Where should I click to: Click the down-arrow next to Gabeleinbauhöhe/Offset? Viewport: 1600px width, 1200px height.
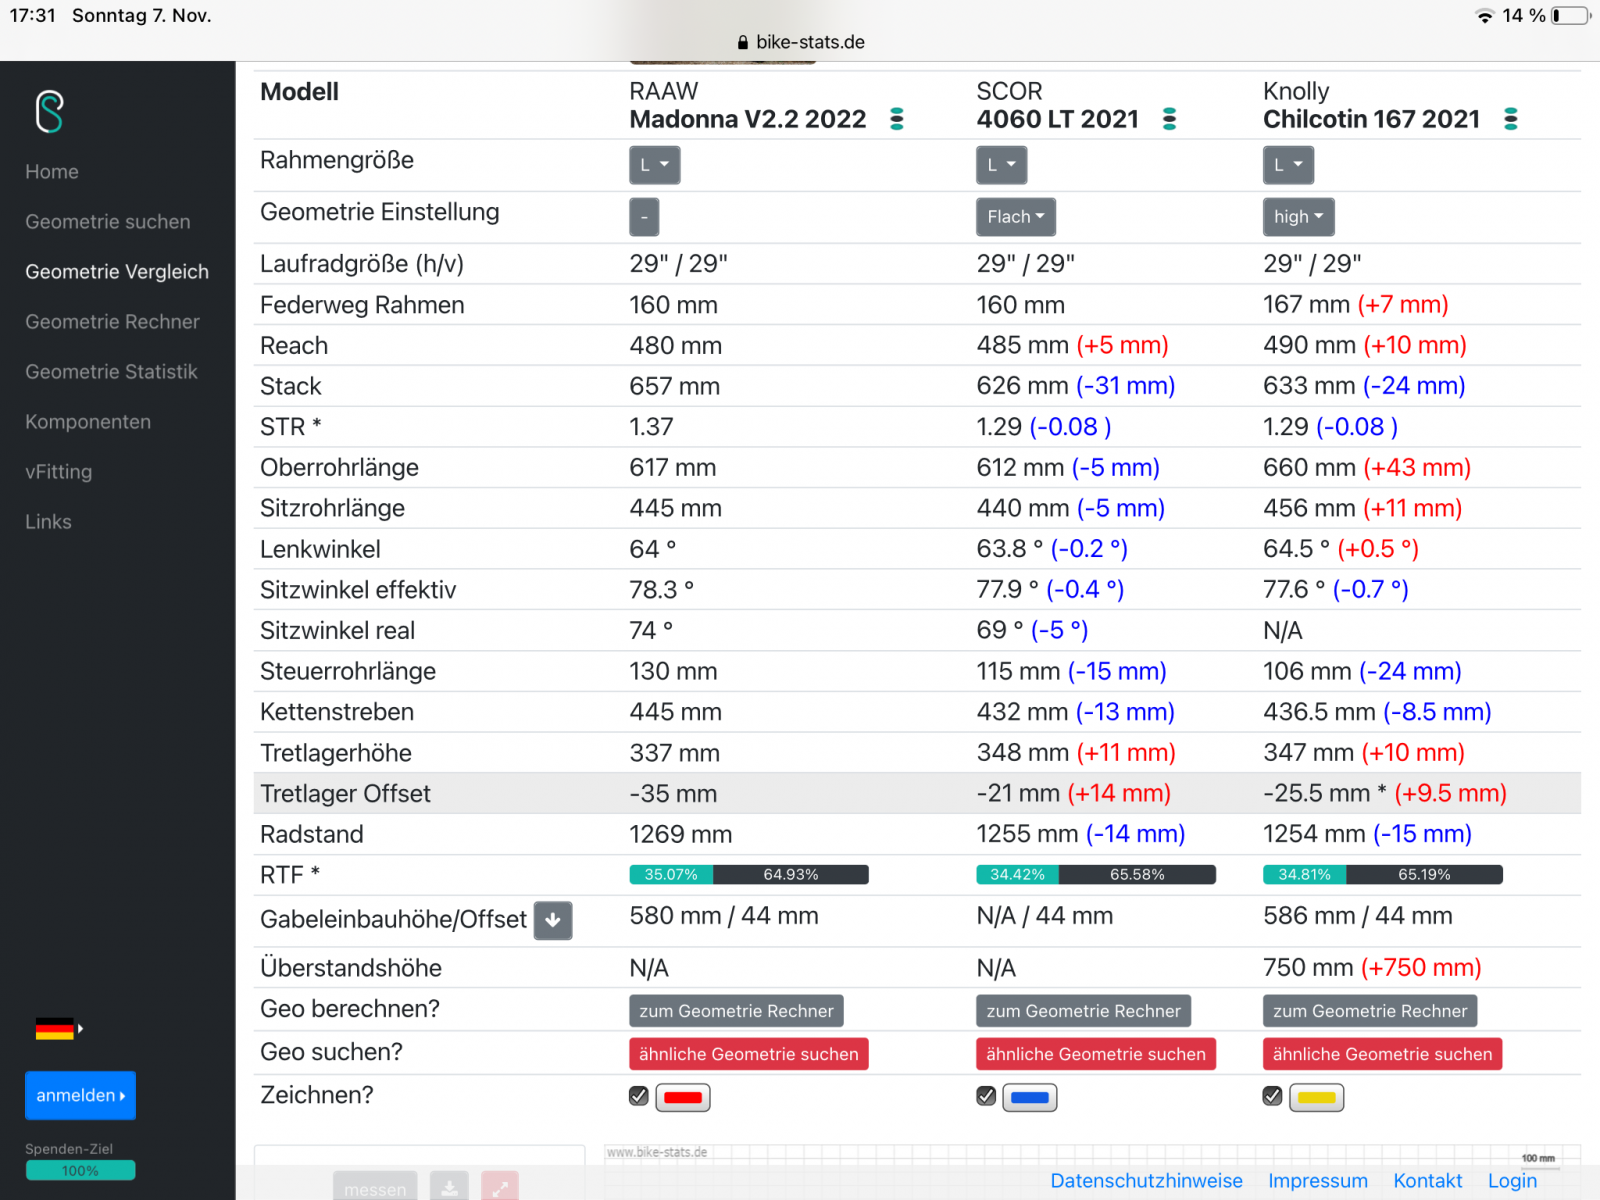click(x=553, y=920)
